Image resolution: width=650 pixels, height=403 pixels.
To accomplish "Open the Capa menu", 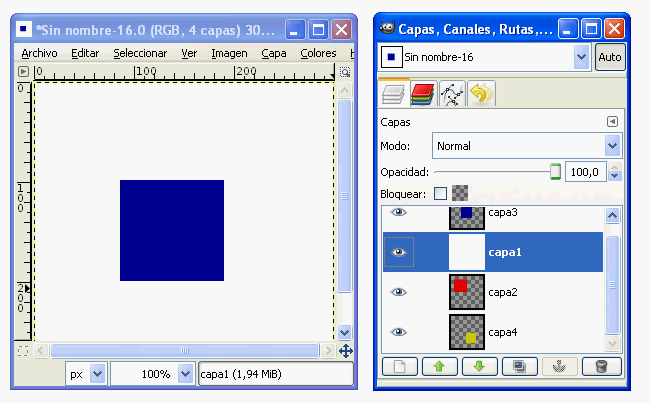I will pyautogui.click(x=274, y=53).
